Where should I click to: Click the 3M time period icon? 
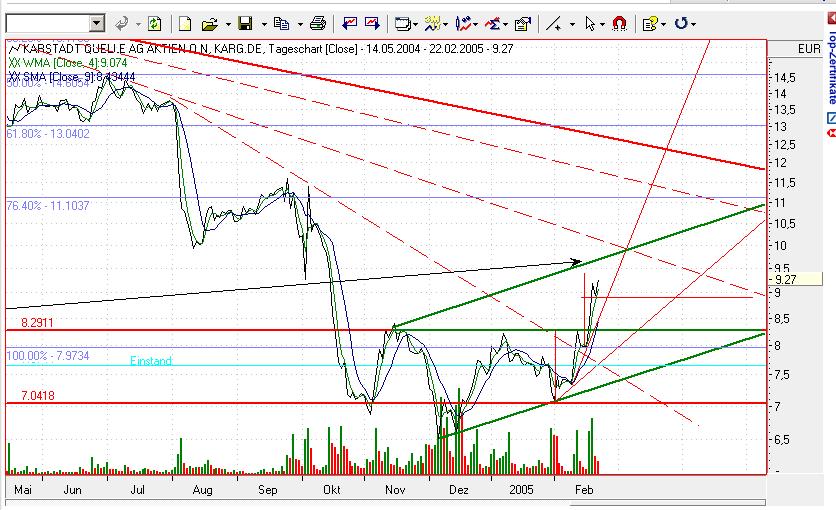[x=432, y=23]
